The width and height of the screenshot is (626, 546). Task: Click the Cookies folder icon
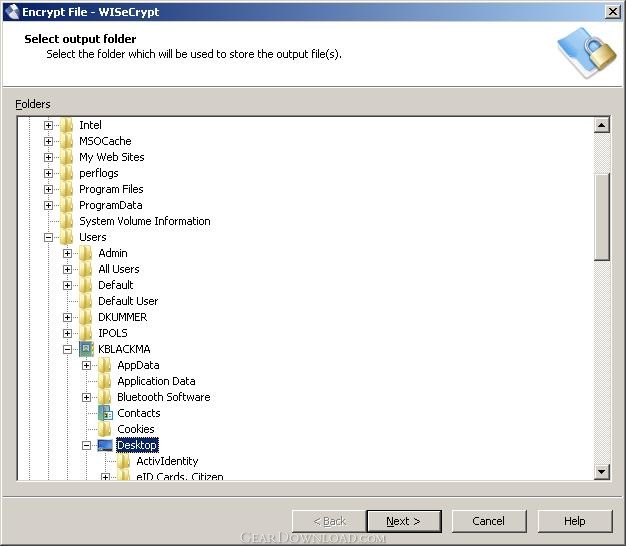point(105,429)
